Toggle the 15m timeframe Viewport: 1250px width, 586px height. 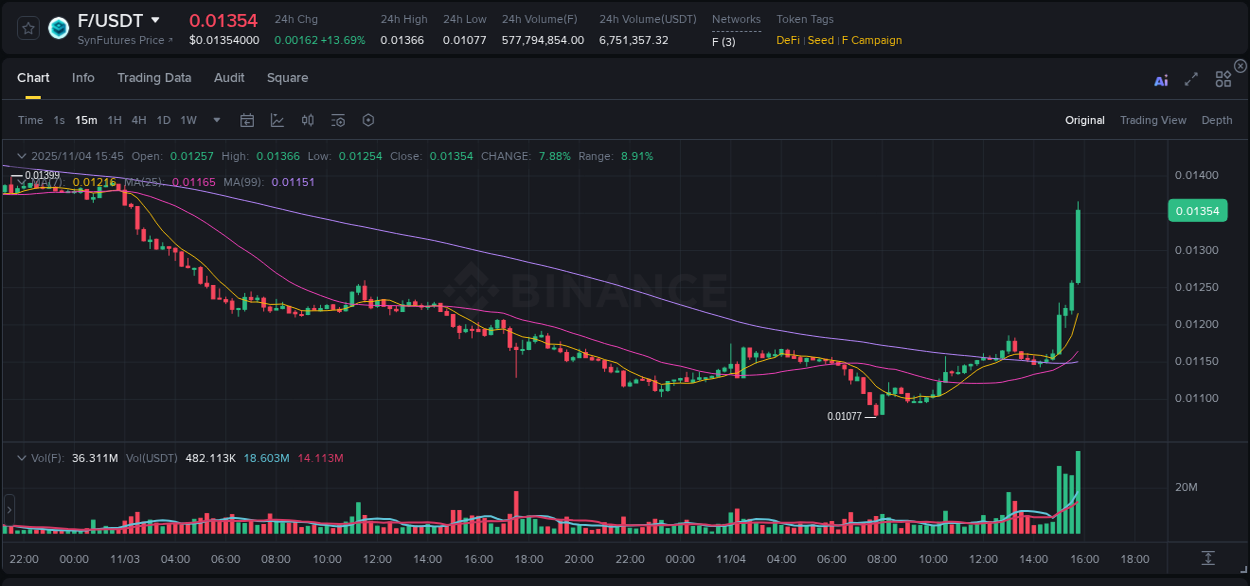86,120
